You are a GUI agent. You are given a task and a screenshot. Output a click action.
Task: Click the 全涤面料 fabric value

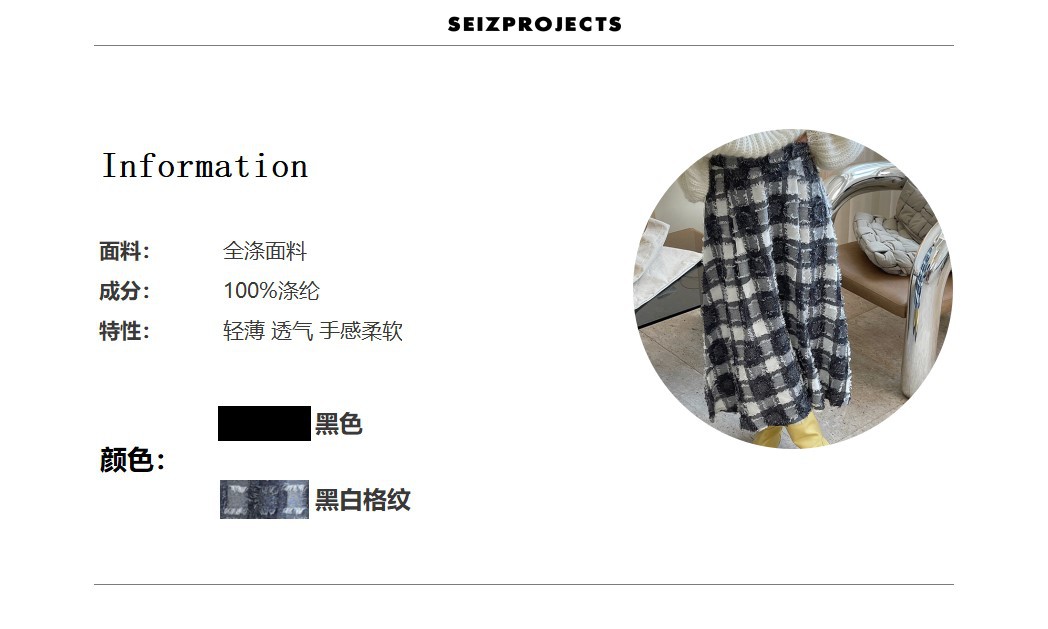tap(265, 251)
